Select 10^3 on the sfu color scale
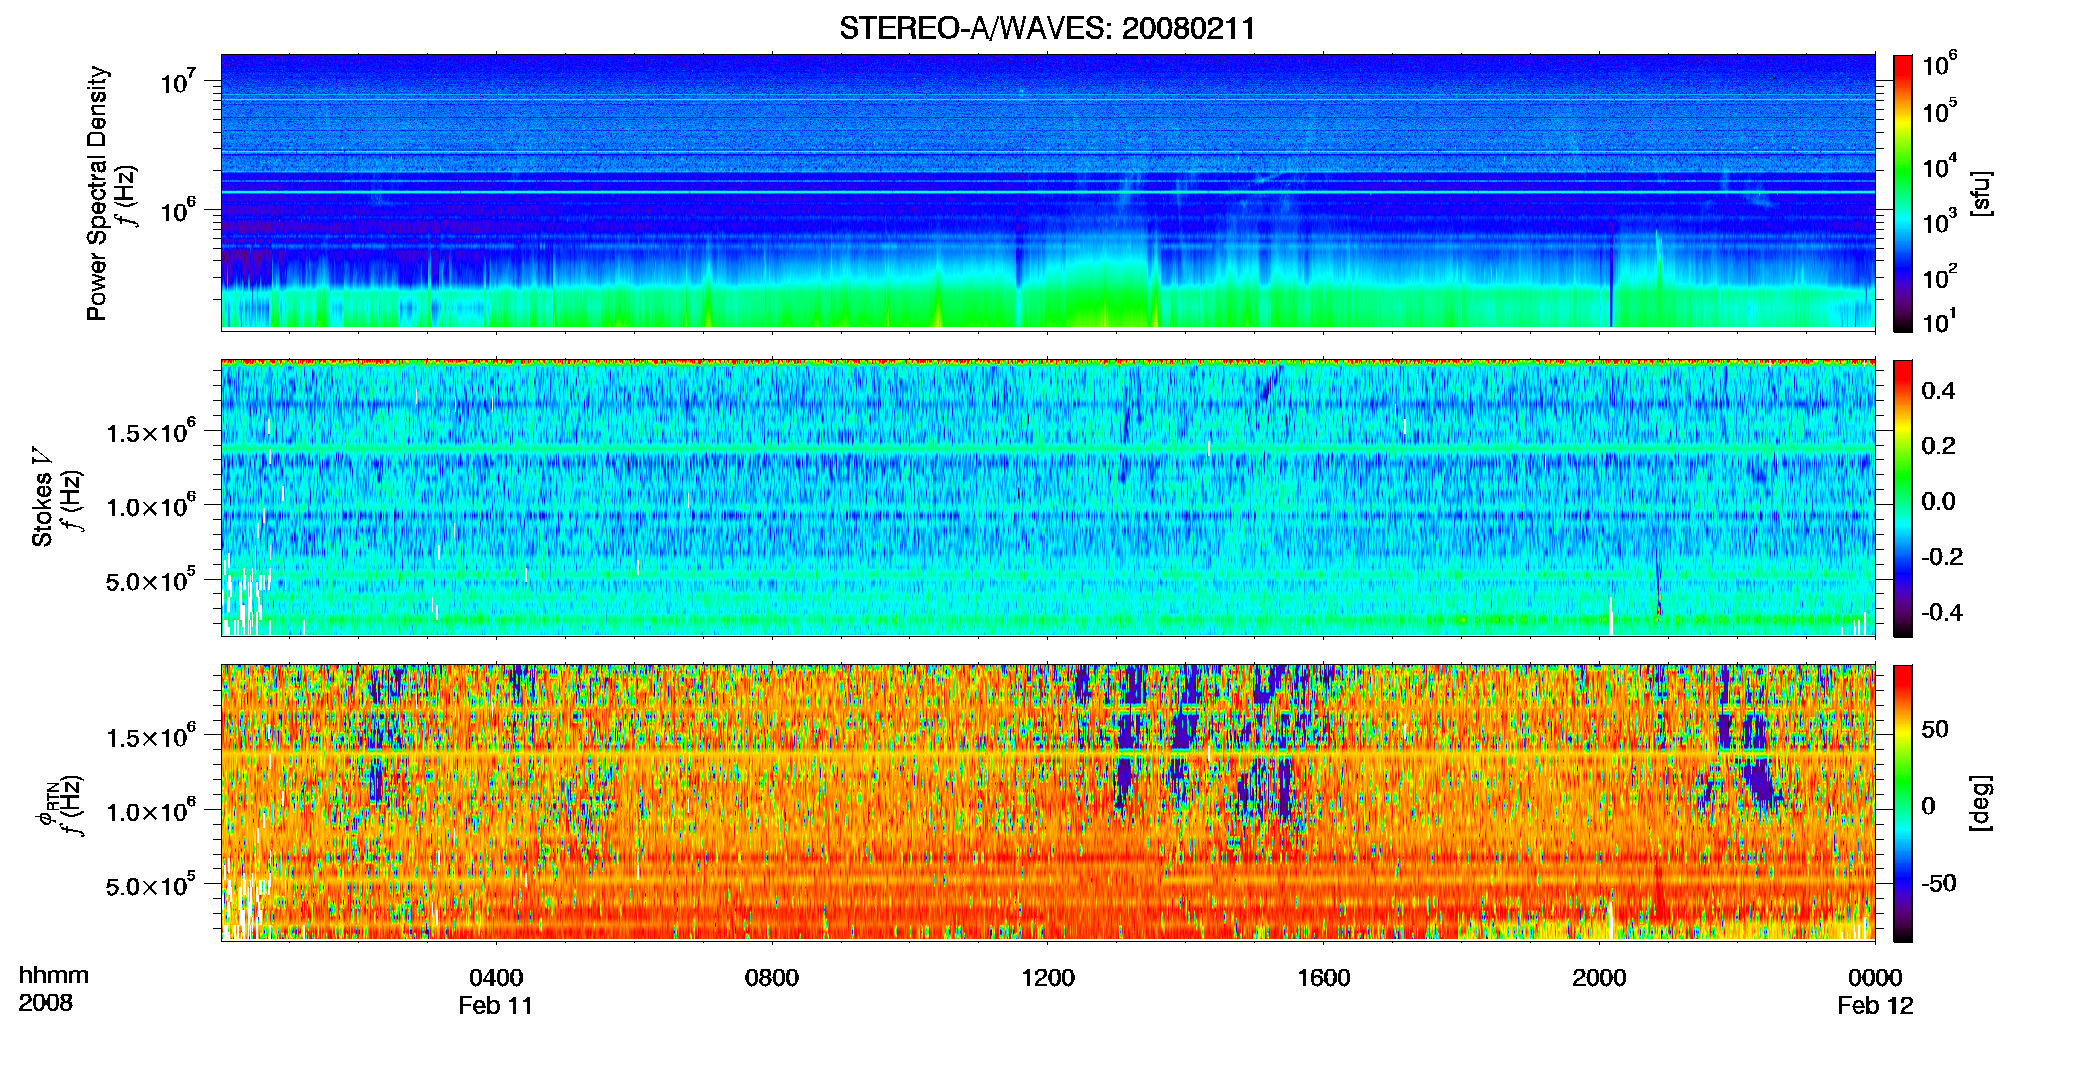 (1940, 220)
